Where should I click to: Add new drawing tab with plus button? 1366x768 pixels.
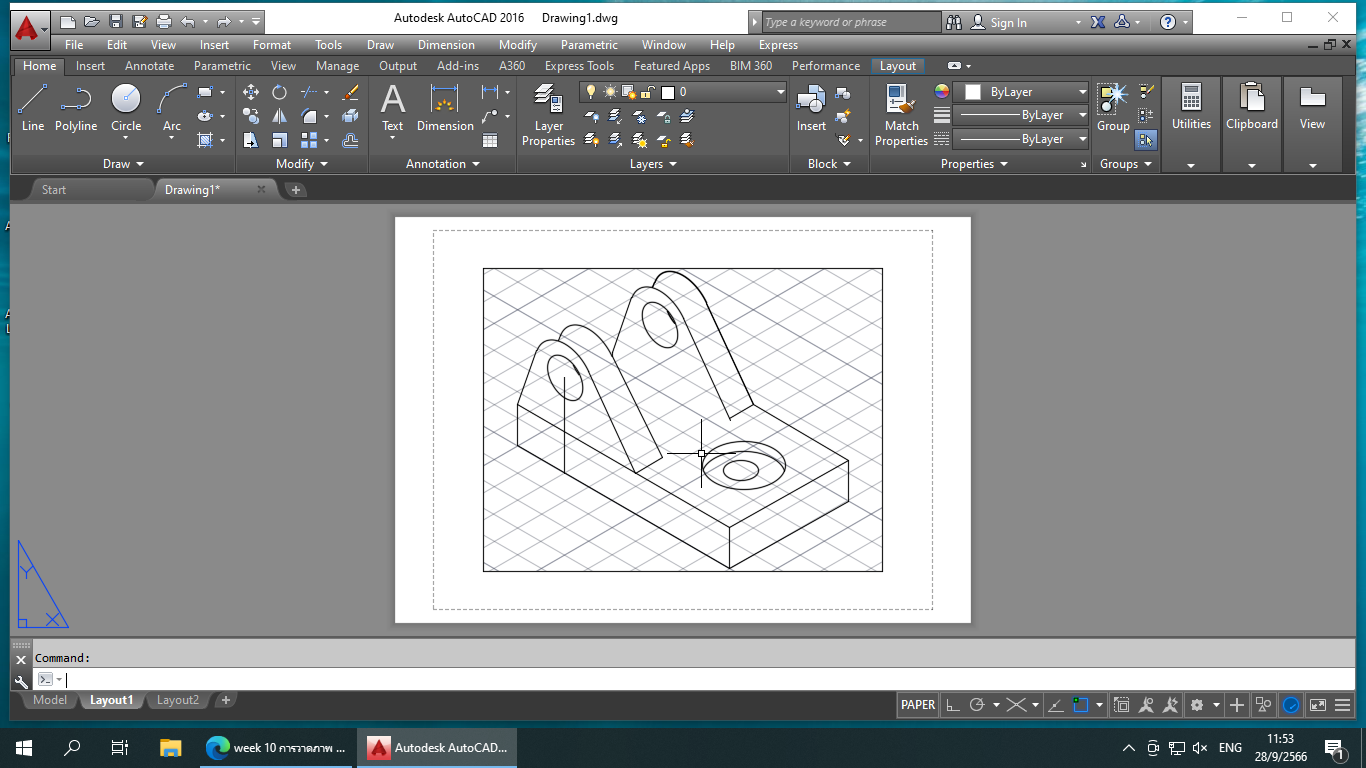coord(296,190)
